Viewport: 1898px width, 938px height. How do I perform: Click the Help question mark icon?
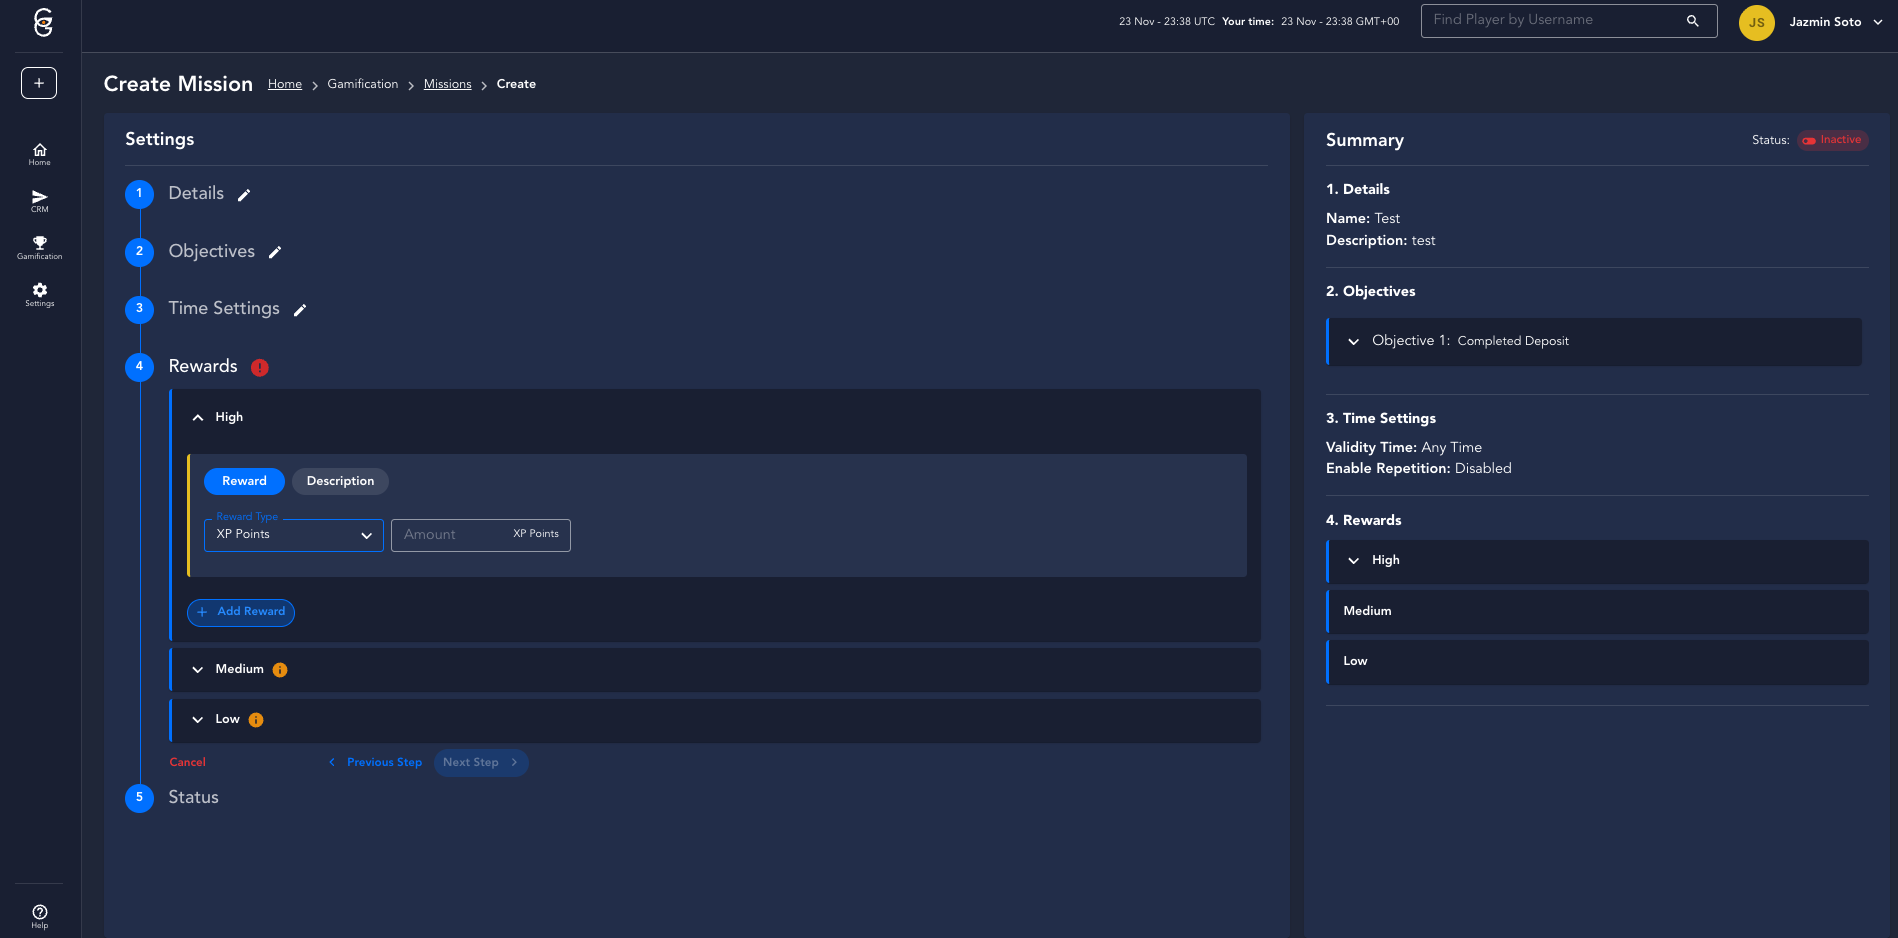tap(39, 915)
